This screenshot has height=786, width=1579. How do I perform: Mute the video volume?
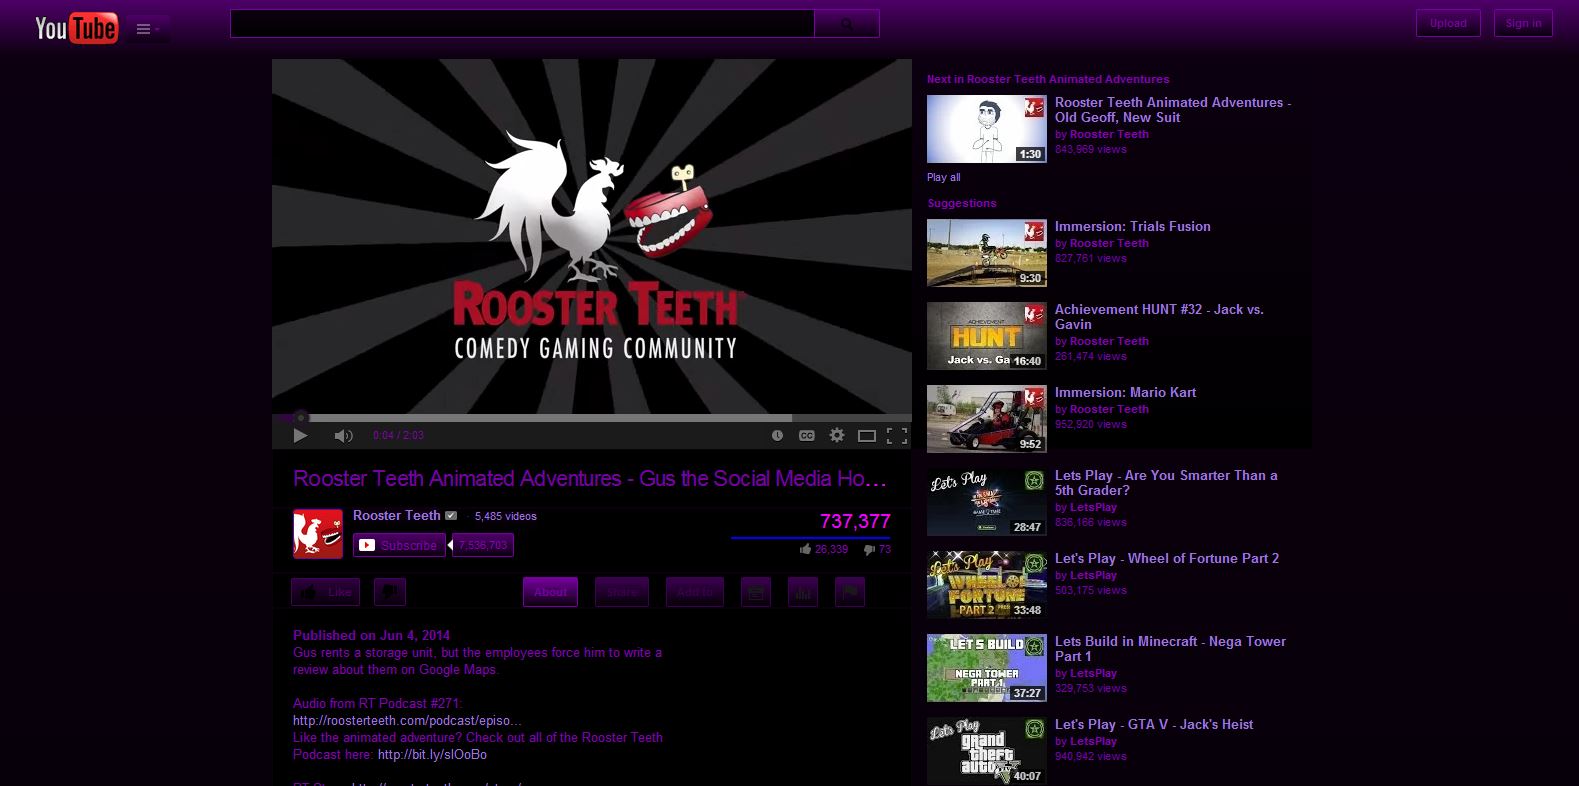[x=343, y=435]
